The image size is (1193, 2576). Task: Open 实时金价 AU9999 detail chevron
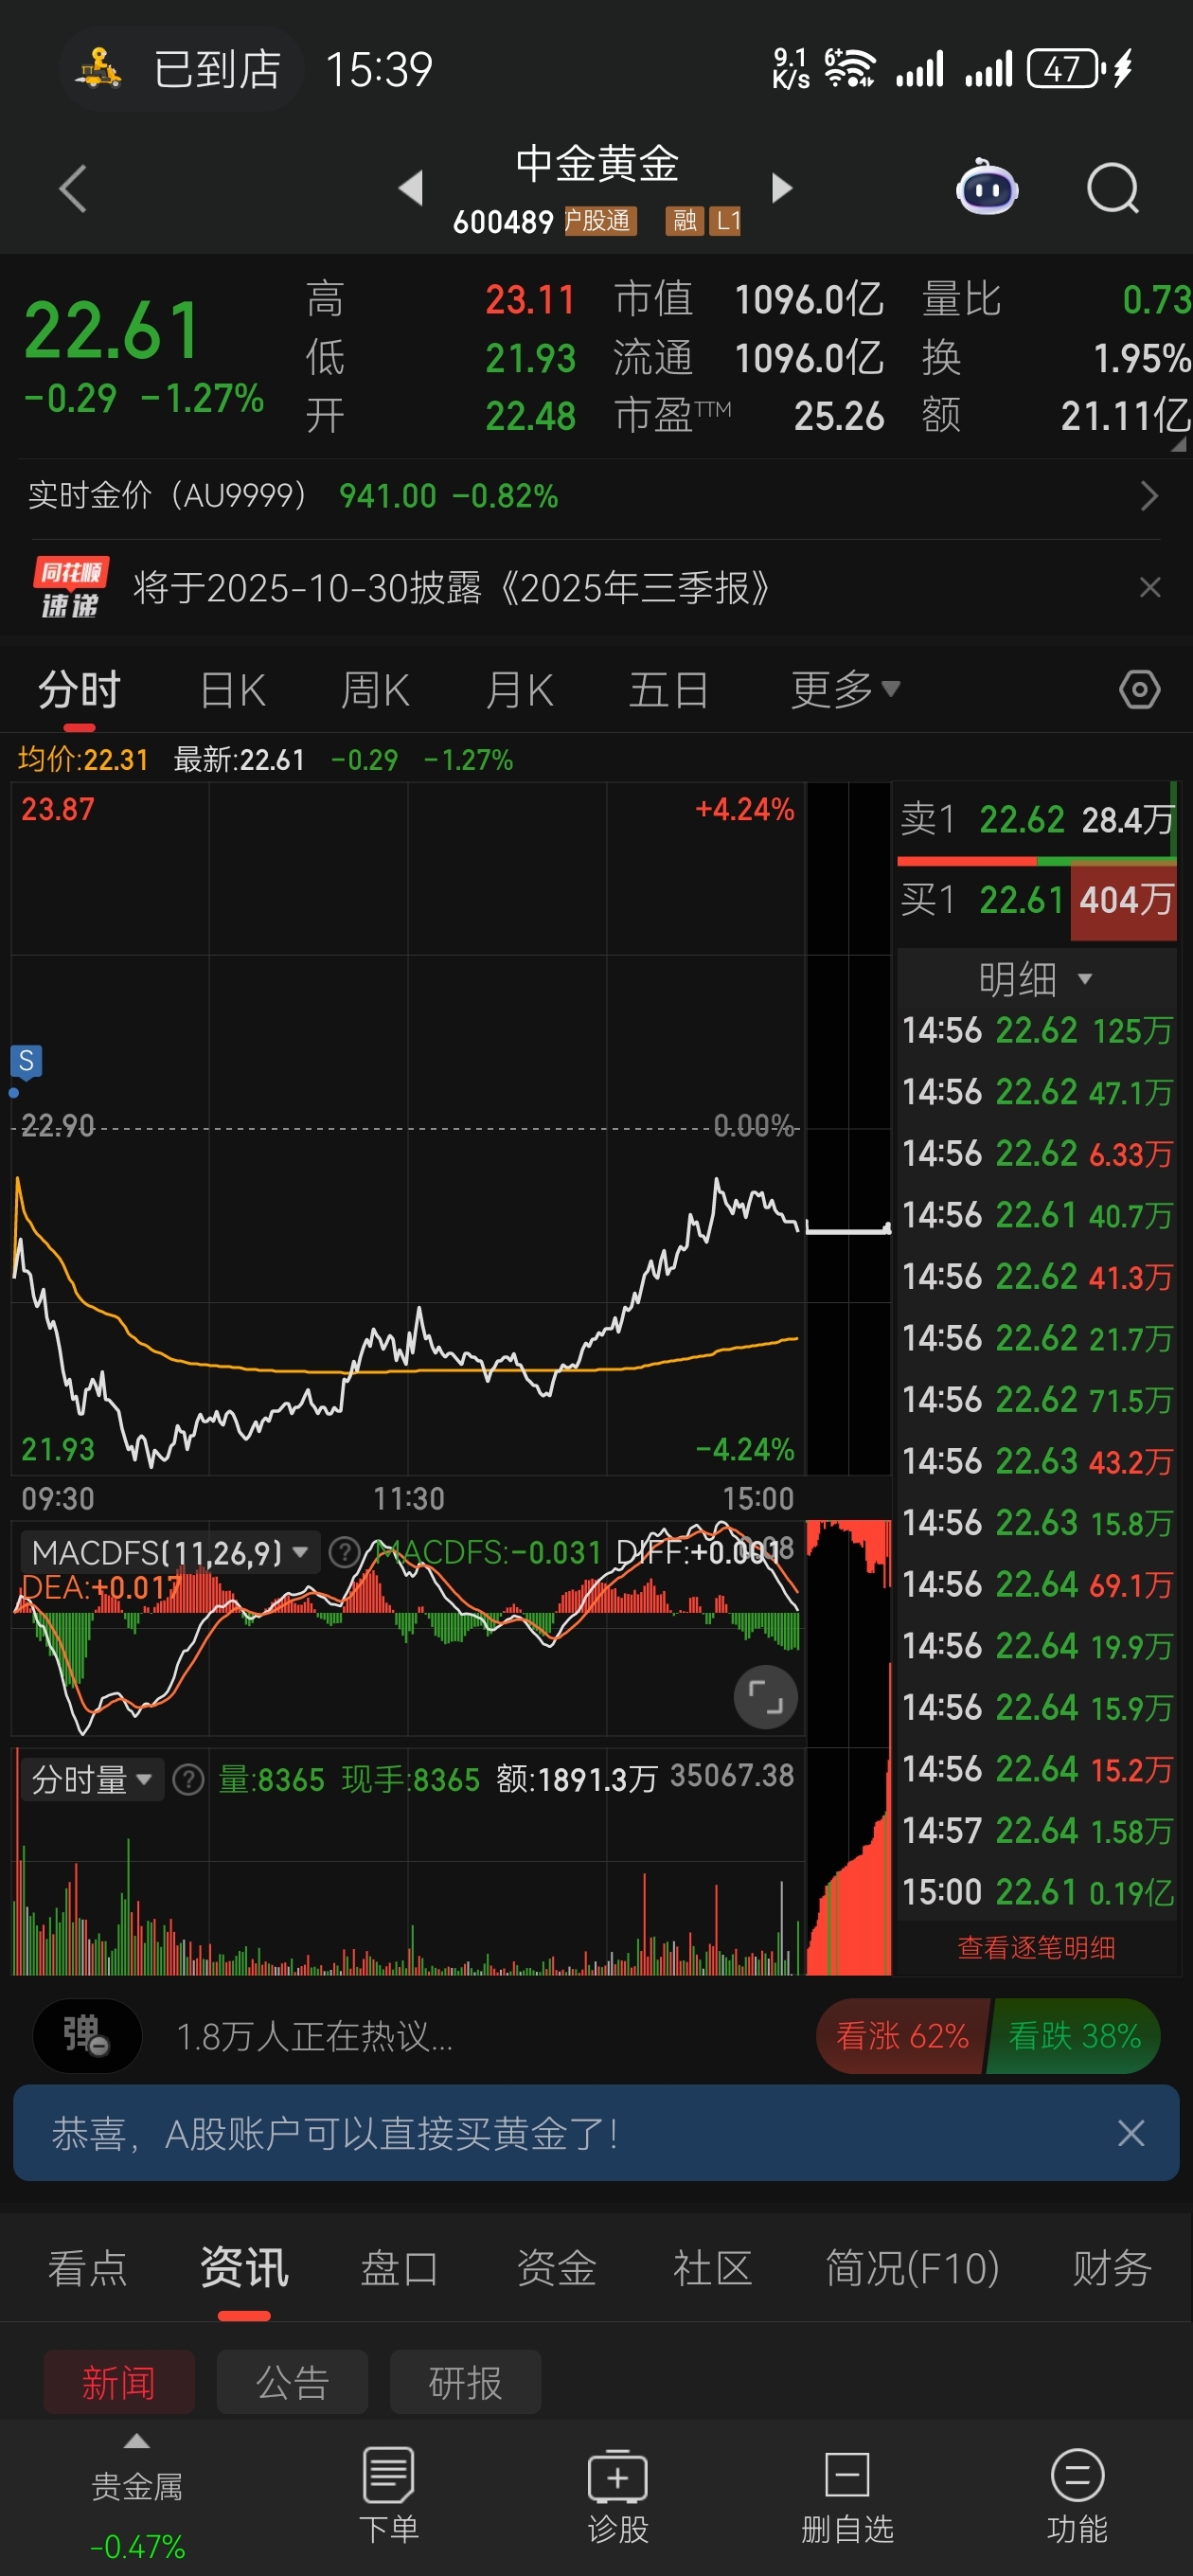pyautogui.click(x=1149, y=496)
